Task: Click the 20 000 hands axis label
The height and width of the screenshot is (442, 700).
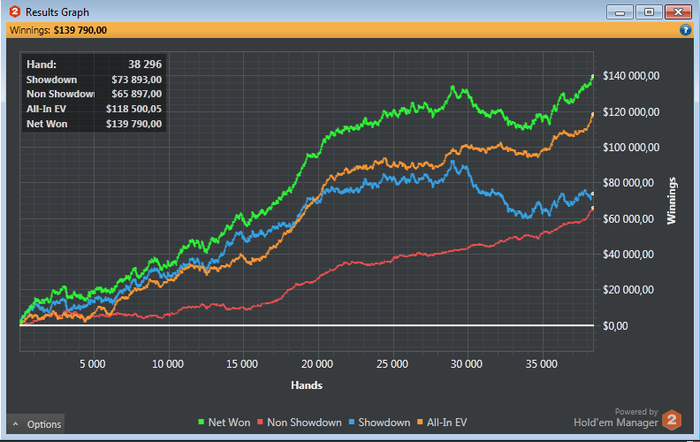Action: click(317, 364)
